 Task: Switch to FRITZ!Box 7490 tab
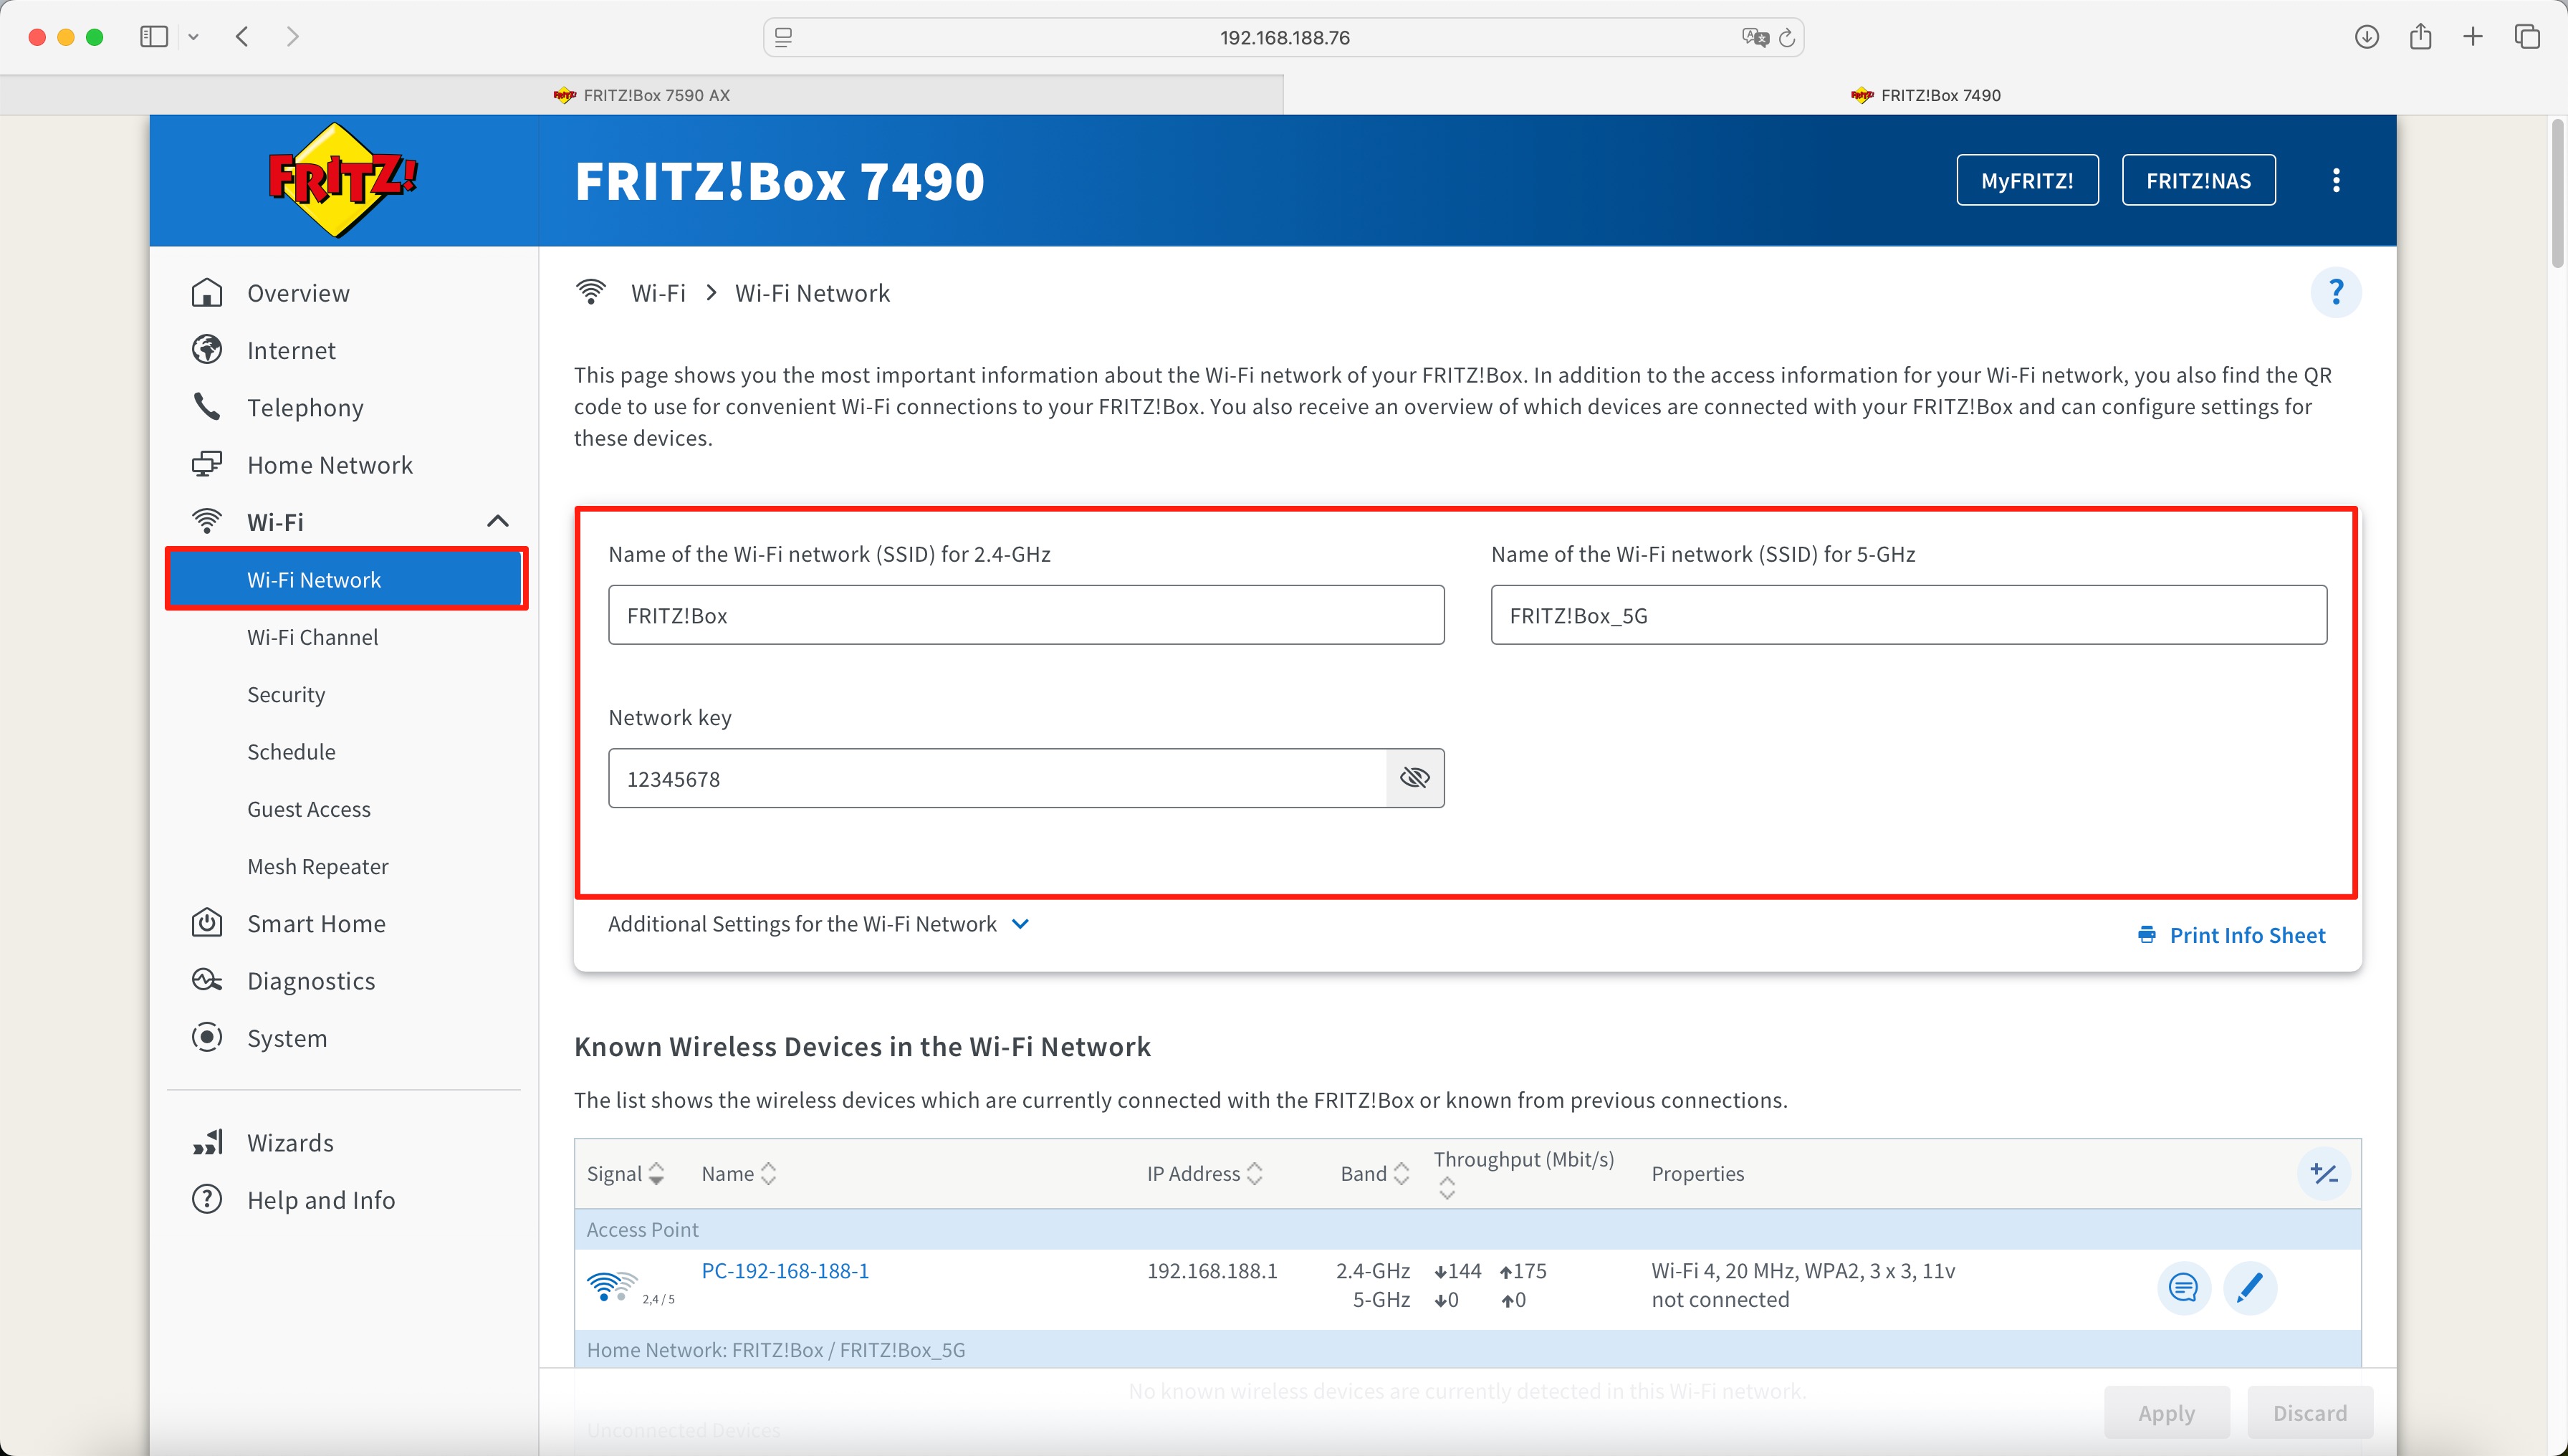(x=1925, y=95)
